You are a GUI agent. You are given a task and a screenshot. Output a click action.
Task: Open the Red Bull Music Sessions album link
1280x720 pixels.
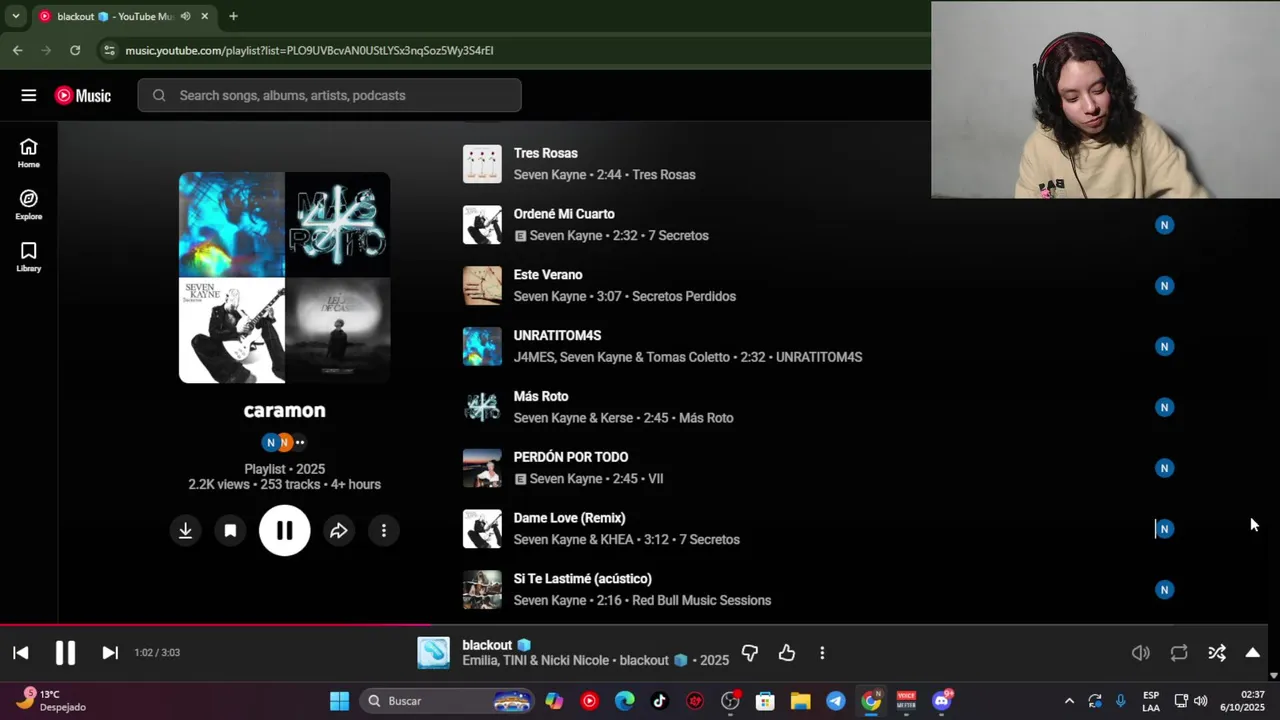pyautogui.click(x=701, y=601)
